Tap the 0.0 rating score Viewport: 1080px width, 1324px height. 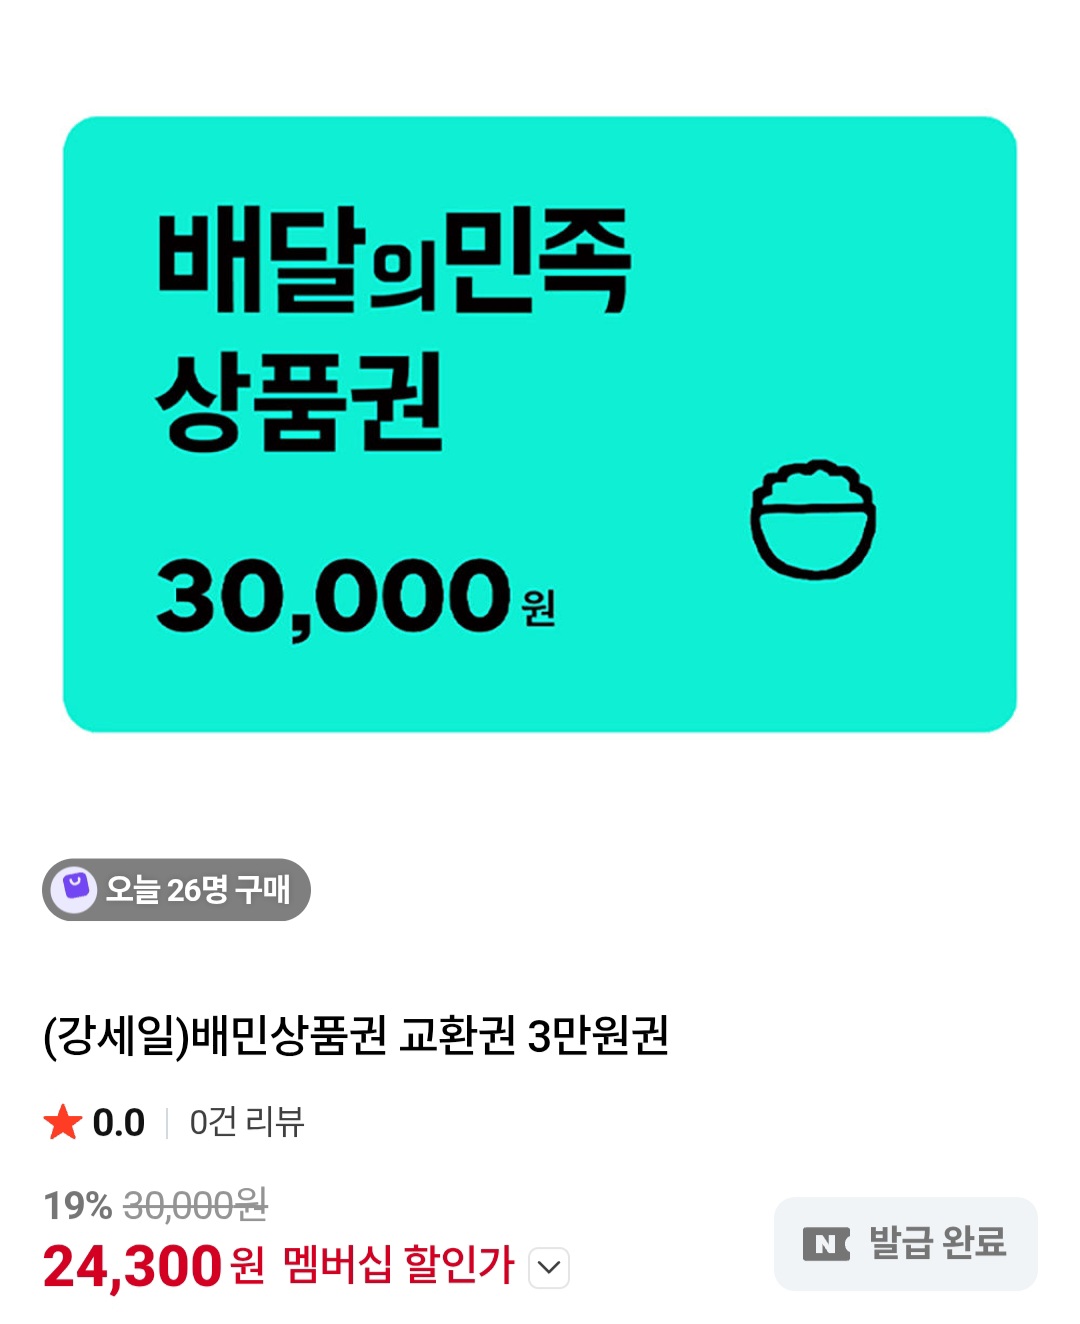click(119, 1123)
